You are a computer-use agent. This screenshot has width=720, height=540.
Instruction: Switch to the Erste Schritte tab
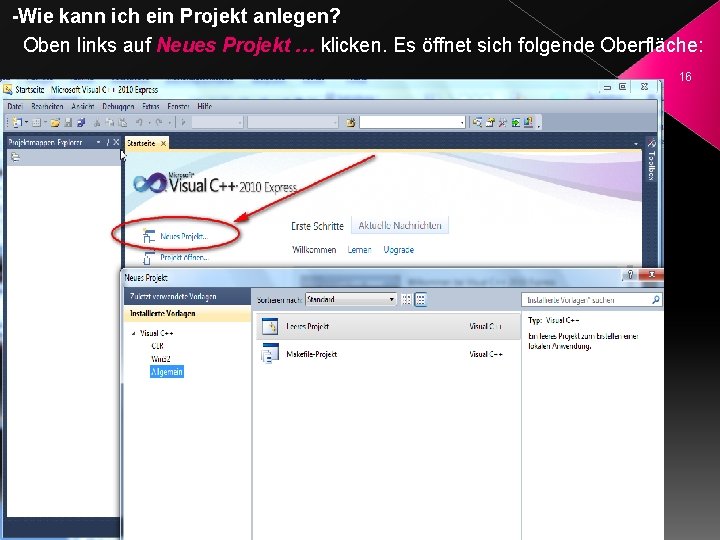(317, 226)
